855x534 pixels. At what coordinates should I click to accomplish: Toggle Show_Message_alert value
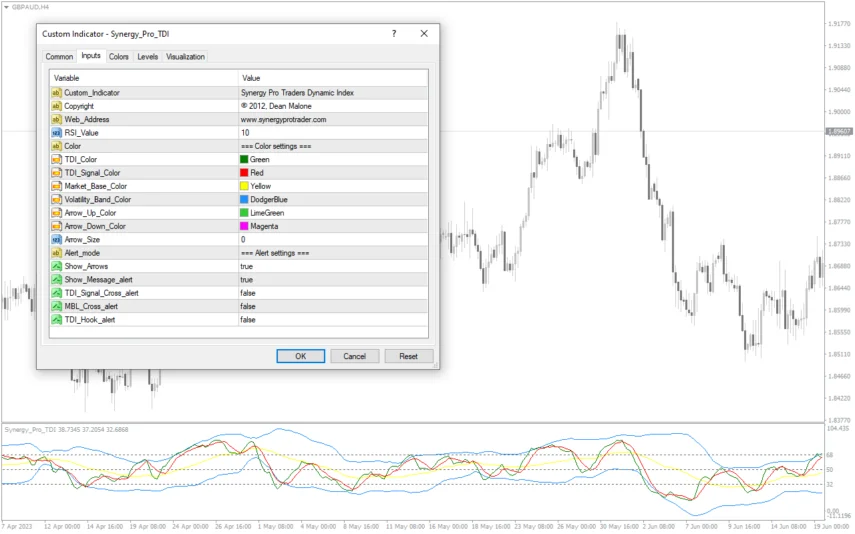tap(246, 280)
